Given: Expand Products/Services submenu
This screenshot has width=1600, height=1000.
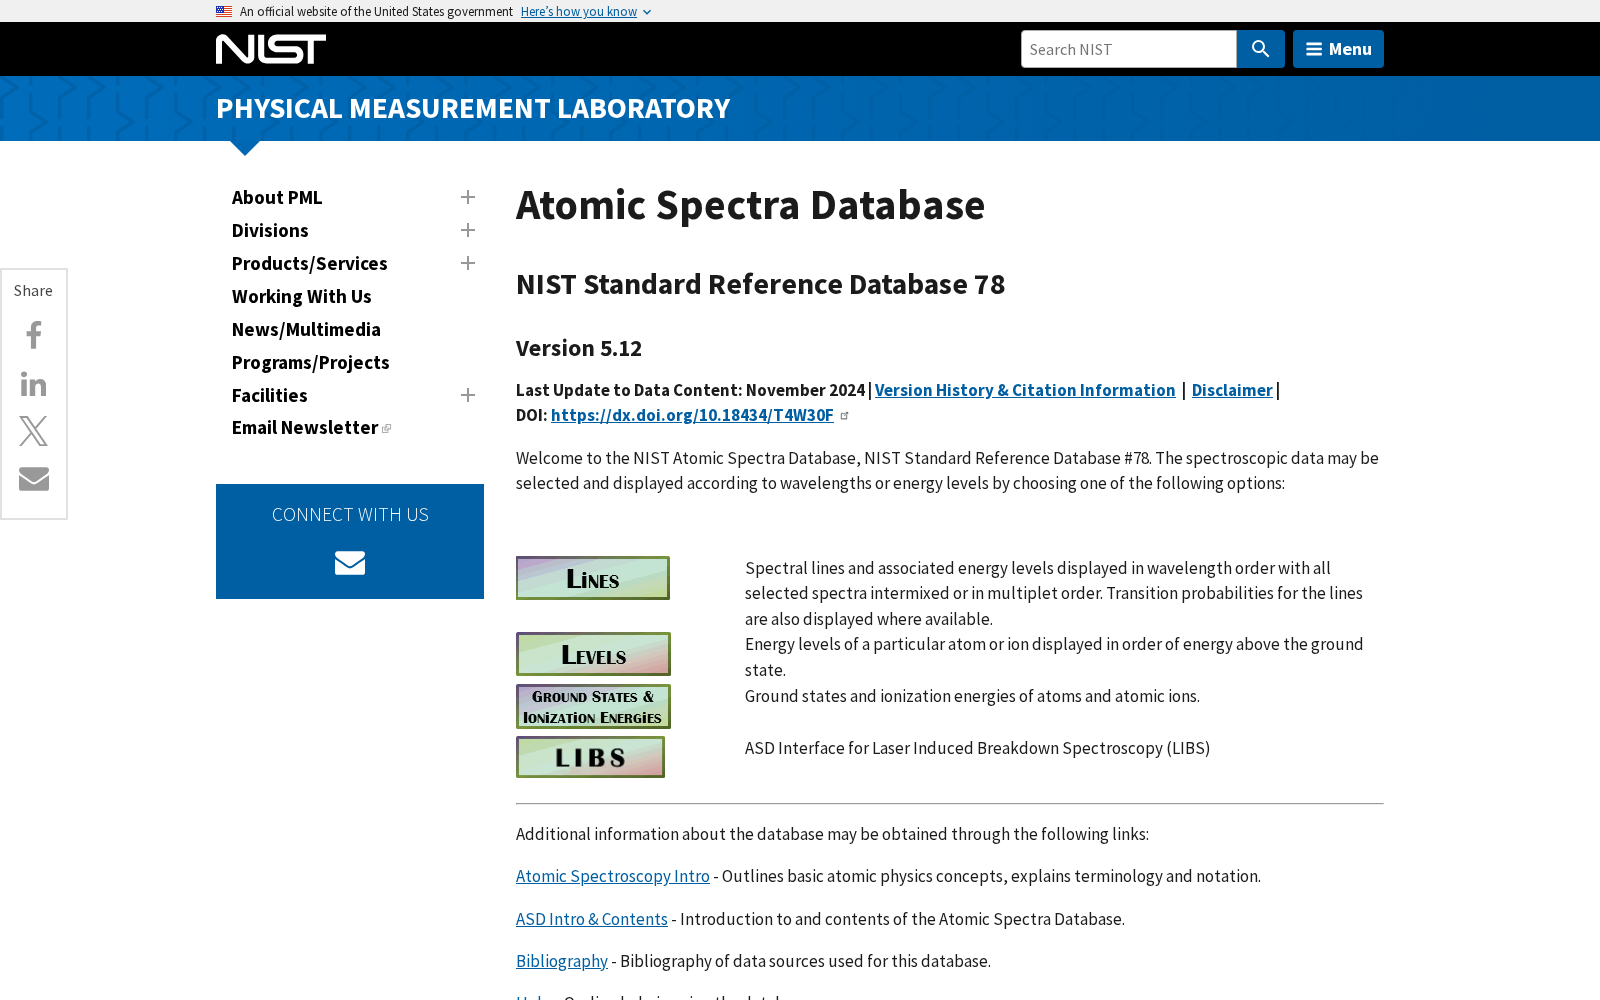Looking at the screenshot, I should (467, 264).
